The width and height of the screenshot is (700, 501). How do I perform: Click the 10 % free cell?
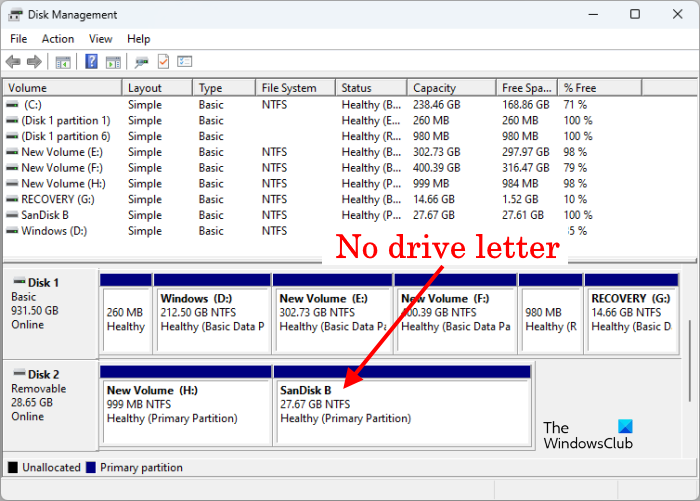(x=575, y=199)
